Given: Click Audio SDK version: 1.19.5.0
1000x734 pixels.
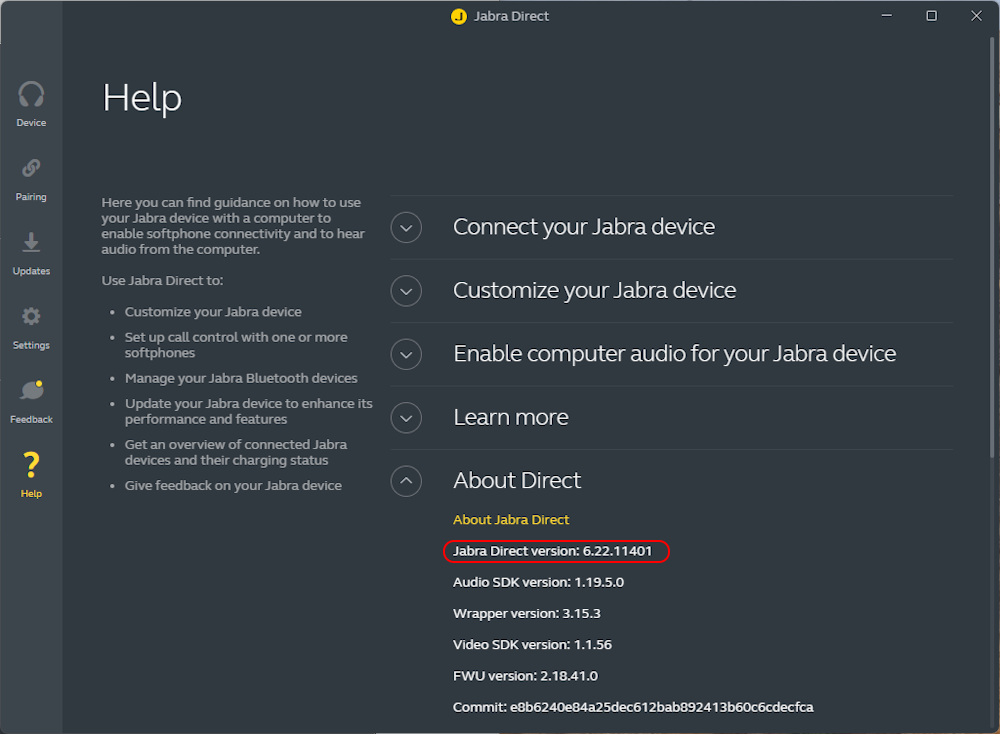Looking at the screenshot, I should pyautogui.click(x=538, y=582).
